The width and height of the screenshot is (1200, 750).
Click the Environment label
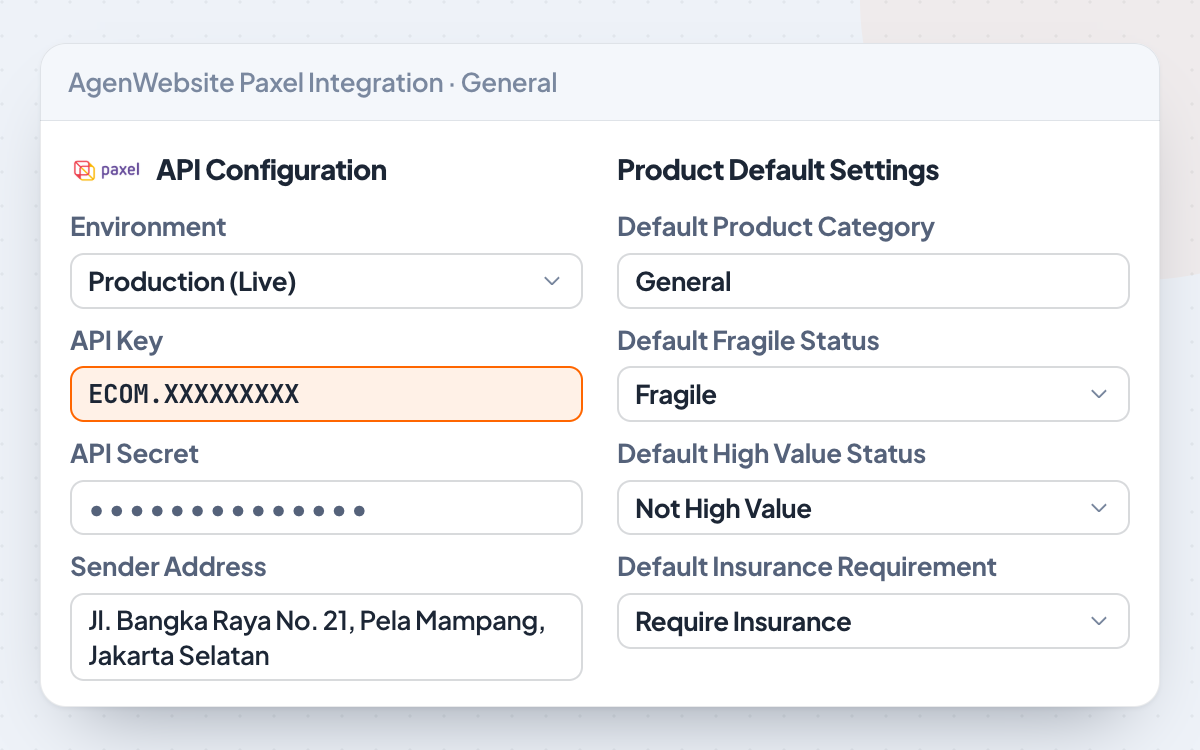coord(148,227)
